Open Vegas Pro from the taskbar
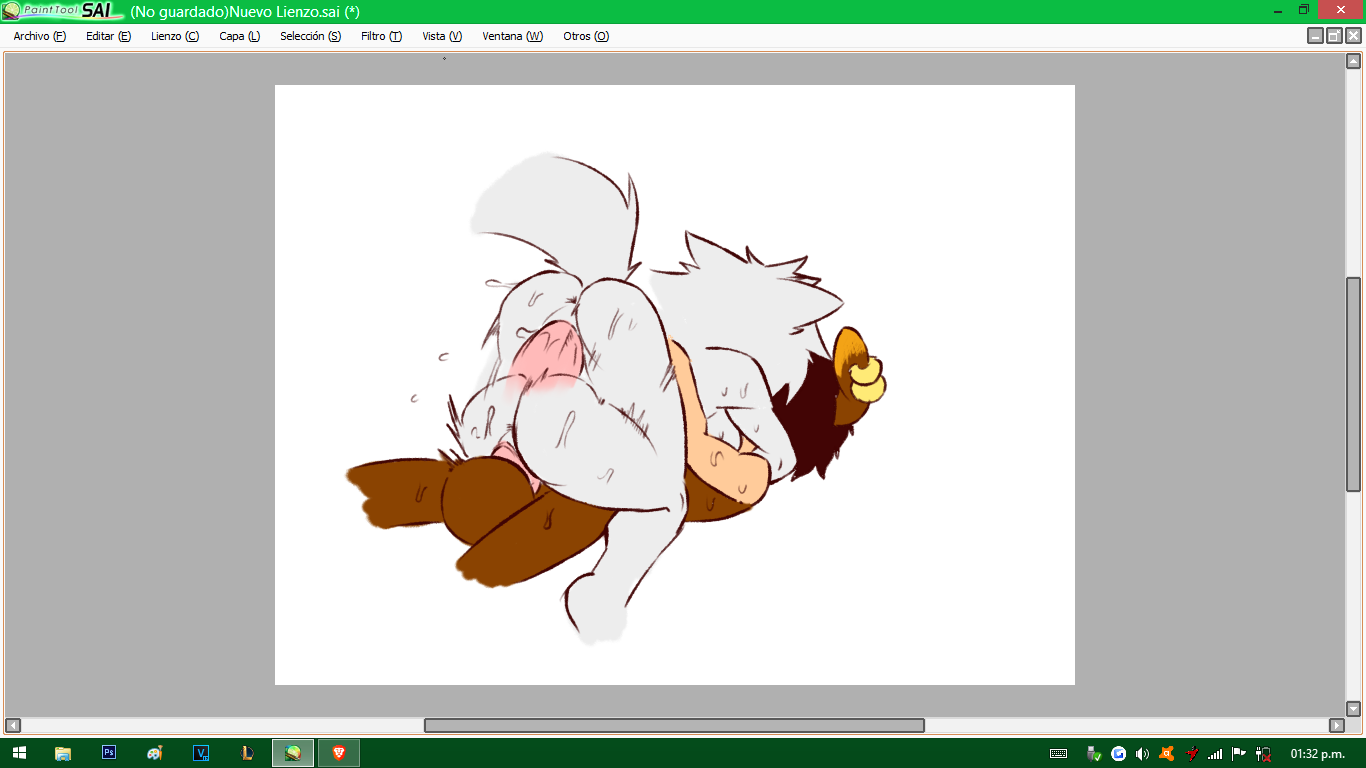 tap(201, 753)
